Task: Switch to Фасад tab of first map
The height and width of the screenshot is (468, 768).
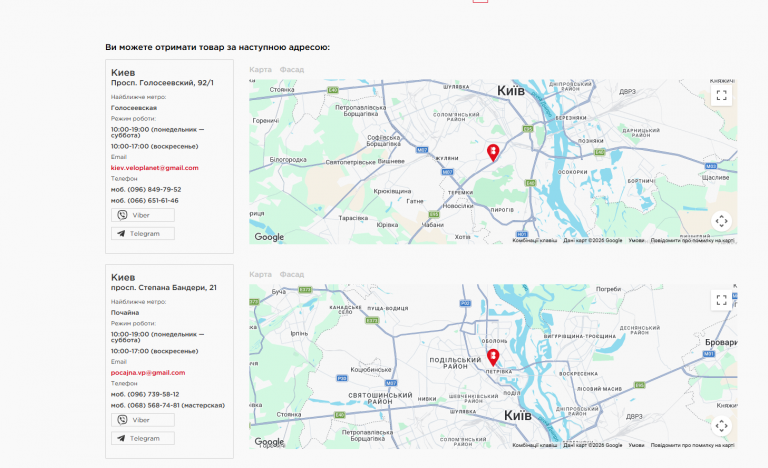Action: click(291, 70)
